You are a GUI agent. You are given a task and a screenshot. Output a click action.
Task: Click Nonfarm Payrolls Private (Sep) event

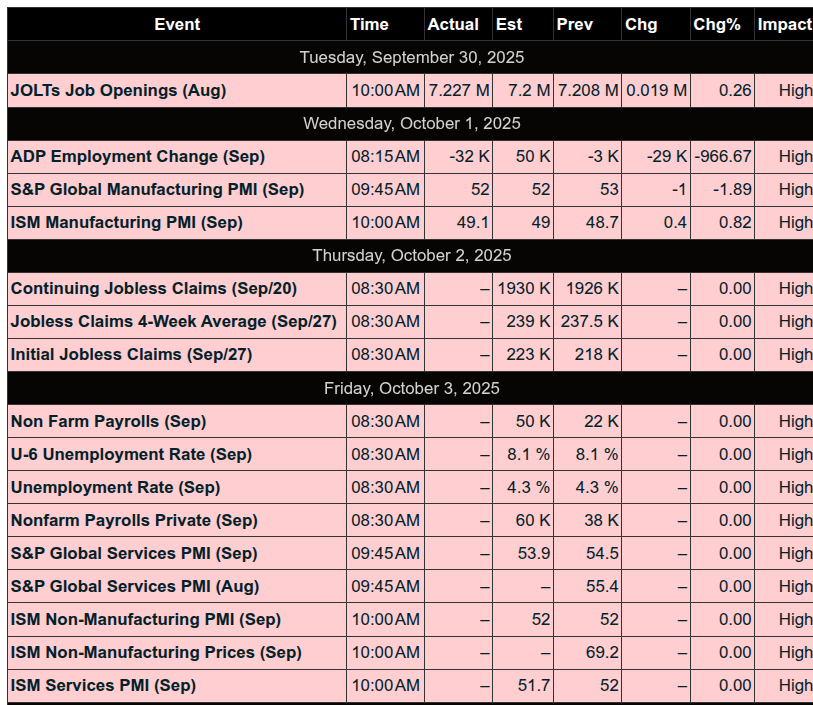point(134,520)
